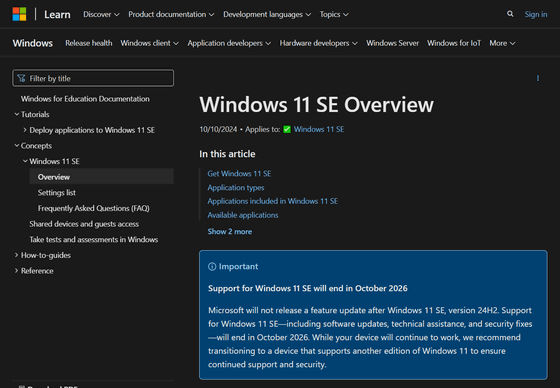Screen dimensions: 560x388
Task: Open the Discover dropdown menu
Action: tap(101, 14)
